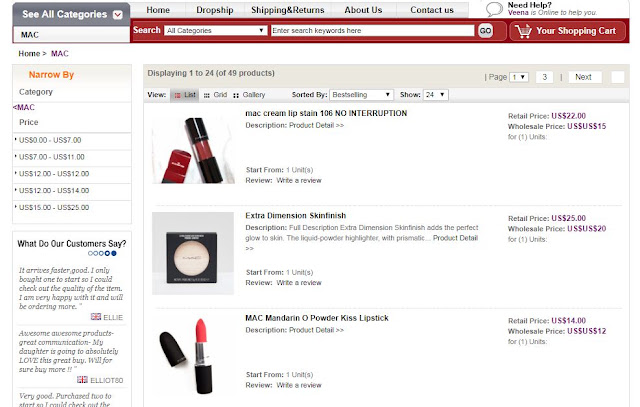Viewport: 640px width, 407px height.
Task: Select the MAC category under See All Categories
Action: [x=30, y=35]
